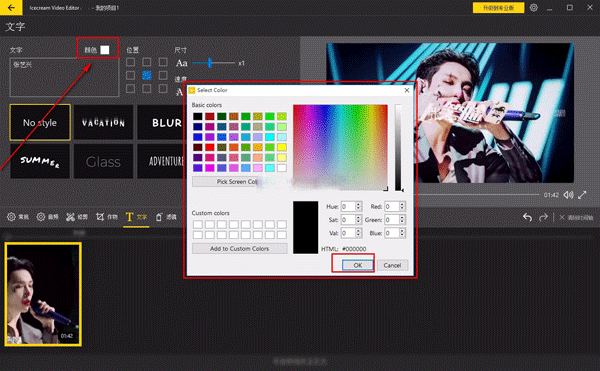Click the Red value field
600x371 pixels.
(x=392, y=207)
